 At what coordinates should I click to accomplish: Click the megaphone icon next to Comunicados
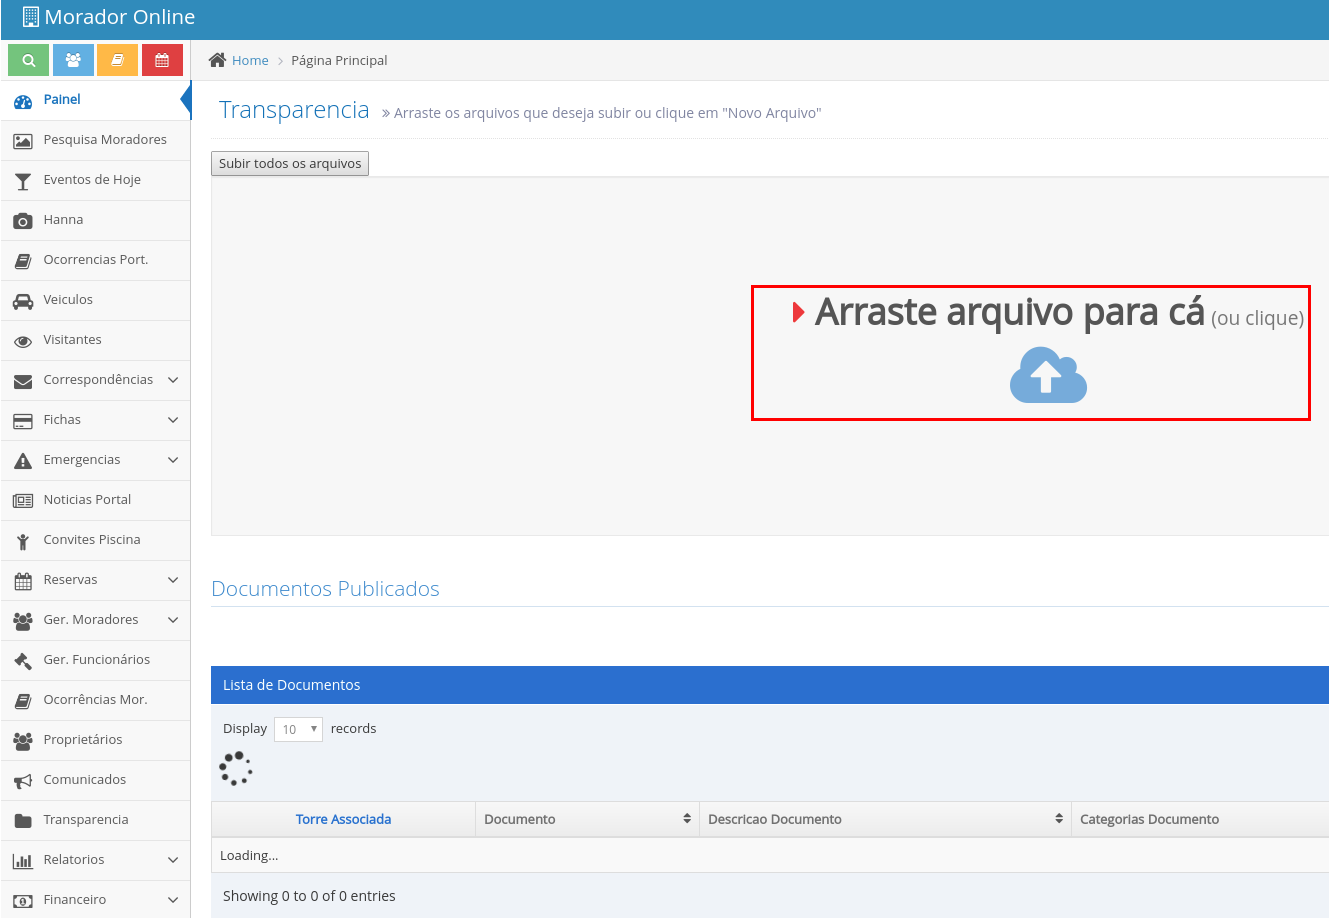[x=20, y=779]
